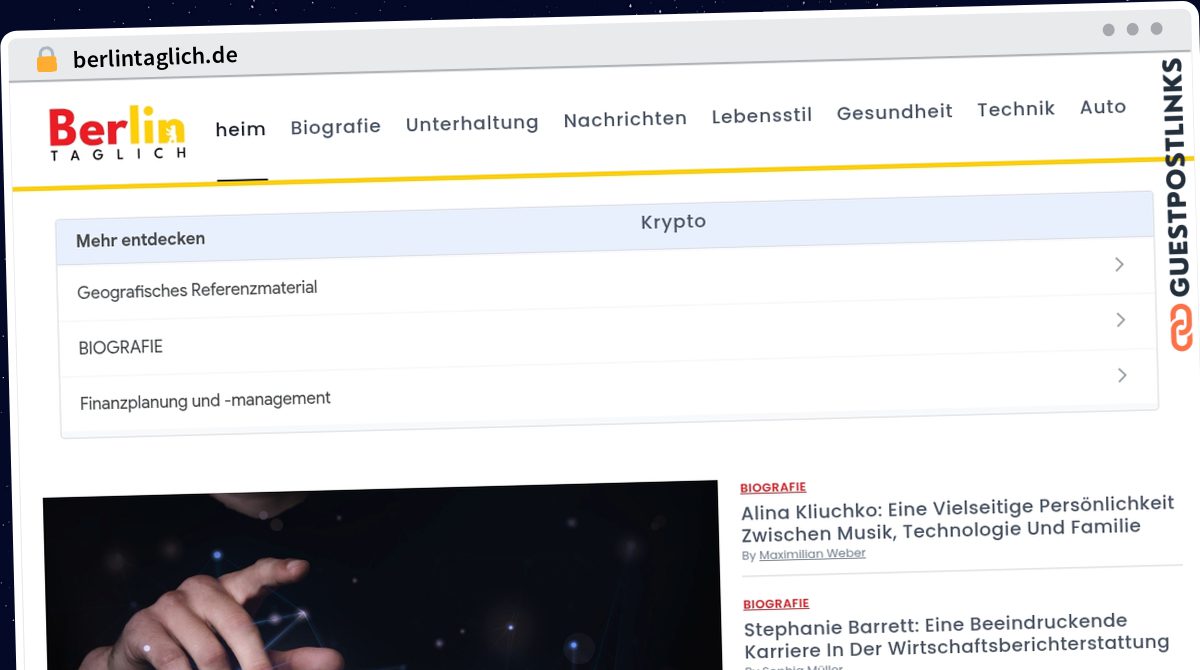Open the Biografie menu item

(x=335, y=127)
